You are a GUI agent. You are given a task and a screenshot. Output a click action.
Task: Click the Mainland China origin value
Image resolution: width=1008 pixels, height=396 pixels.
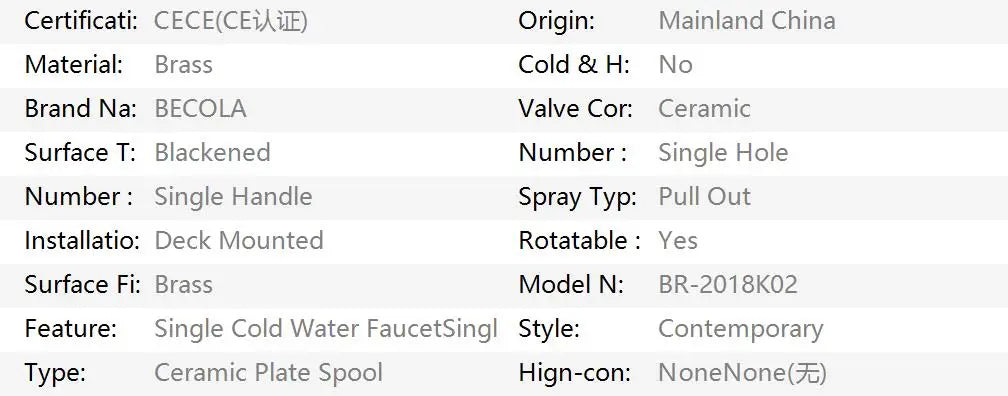pos(747,21)
